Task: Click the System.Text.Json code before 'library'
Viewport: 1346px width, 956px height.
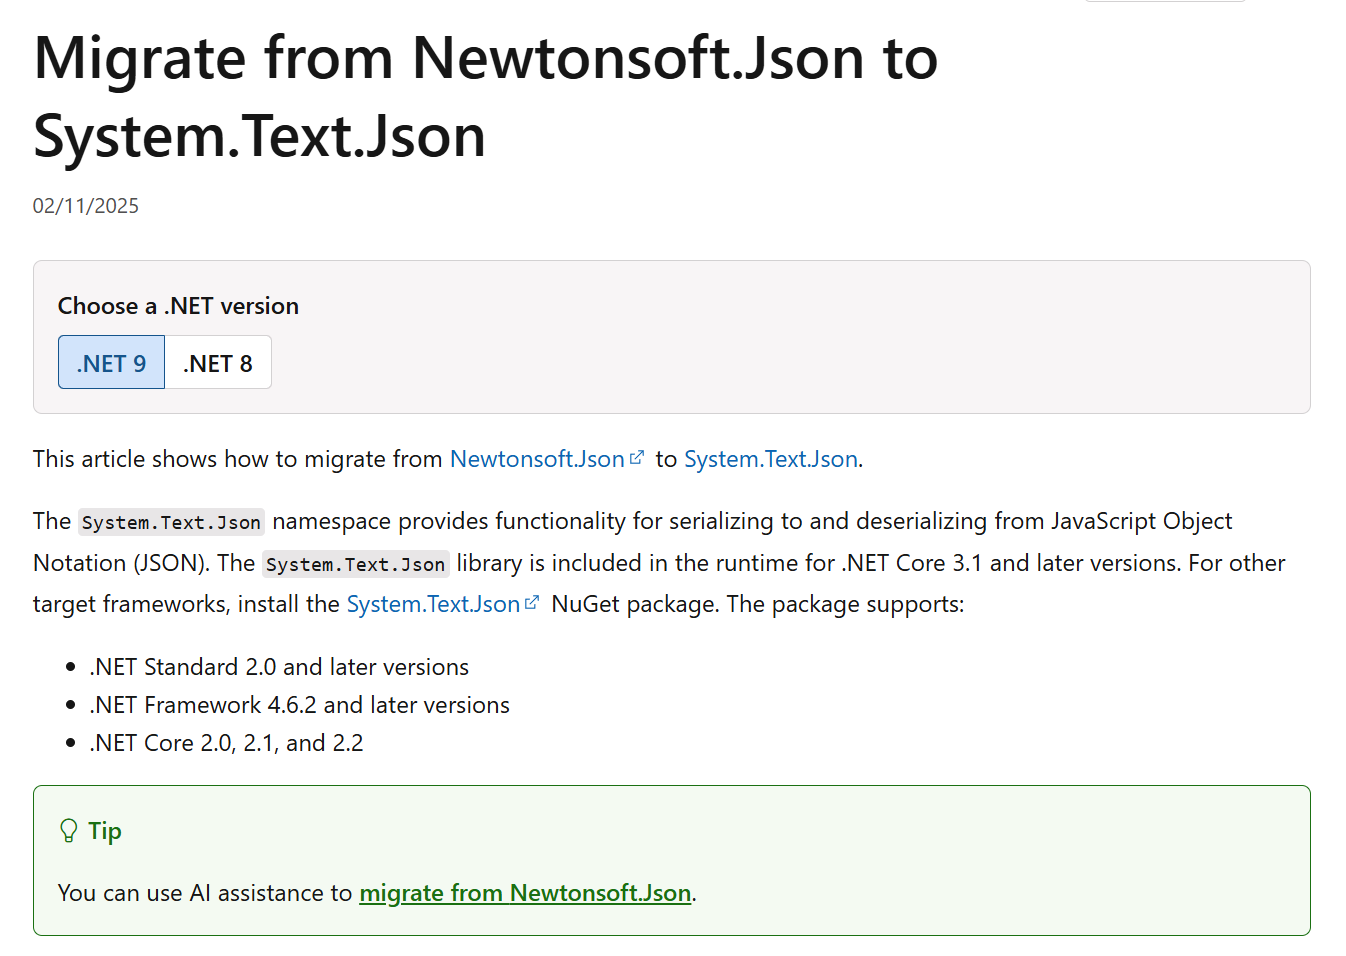Action: [x=355, y=564]
